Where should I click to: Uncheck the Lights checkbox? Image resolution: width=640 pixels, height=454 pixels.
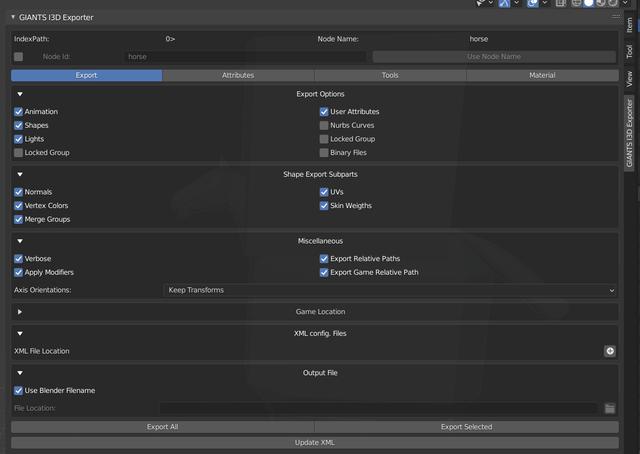point(18,139)
